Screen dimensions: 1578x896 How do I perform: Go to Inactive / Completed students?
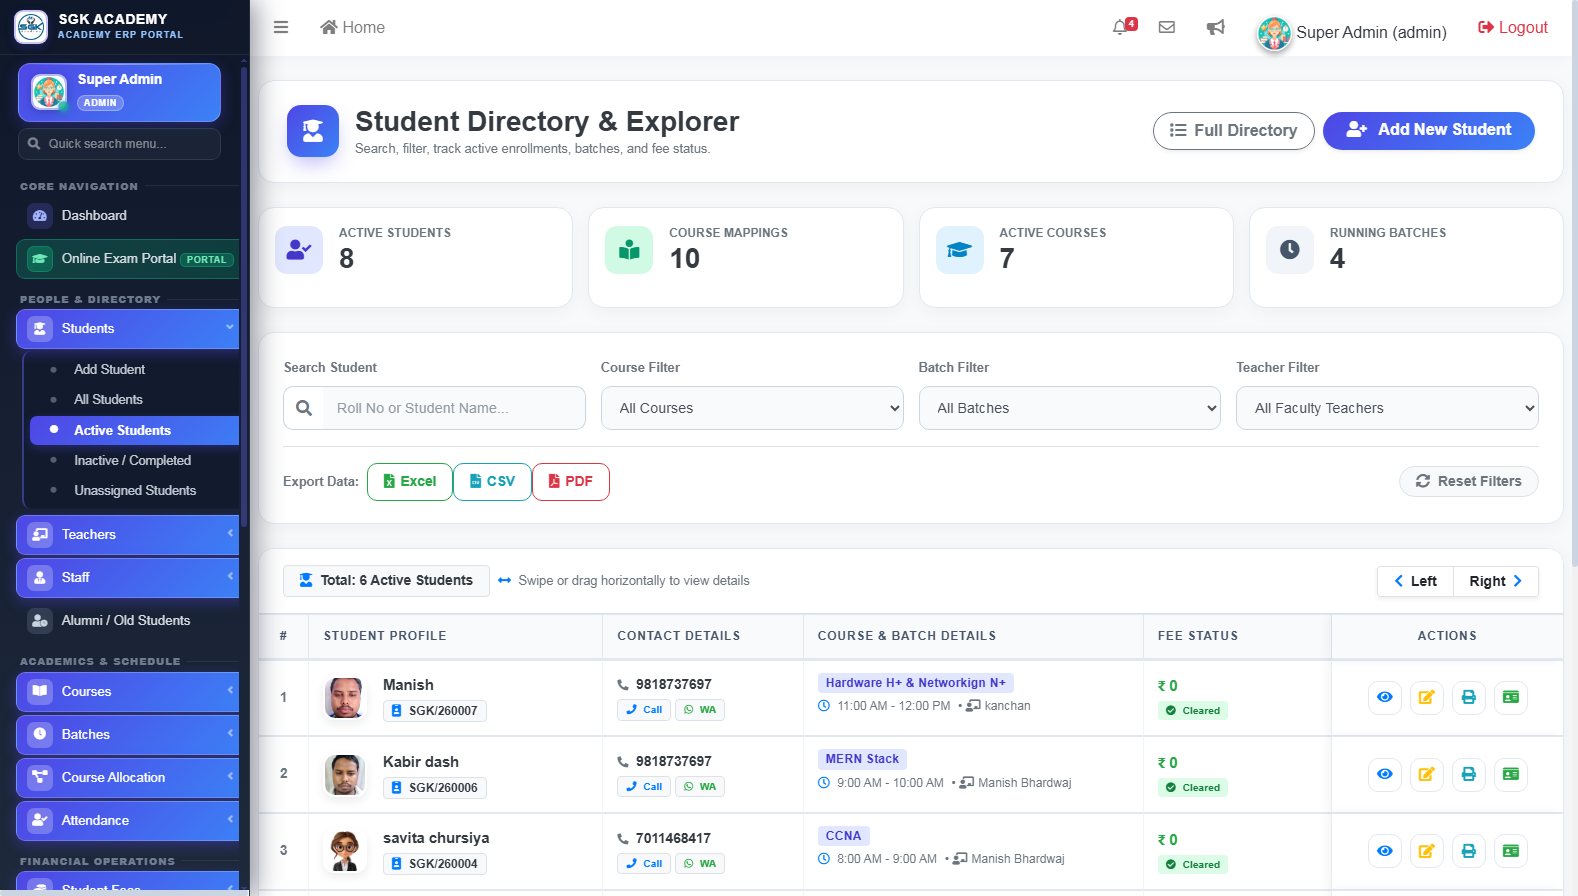point(132,460)
